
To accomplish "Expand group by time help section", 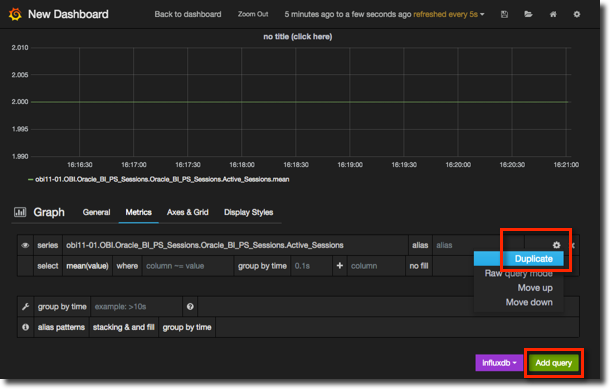I will pos(187,327).
